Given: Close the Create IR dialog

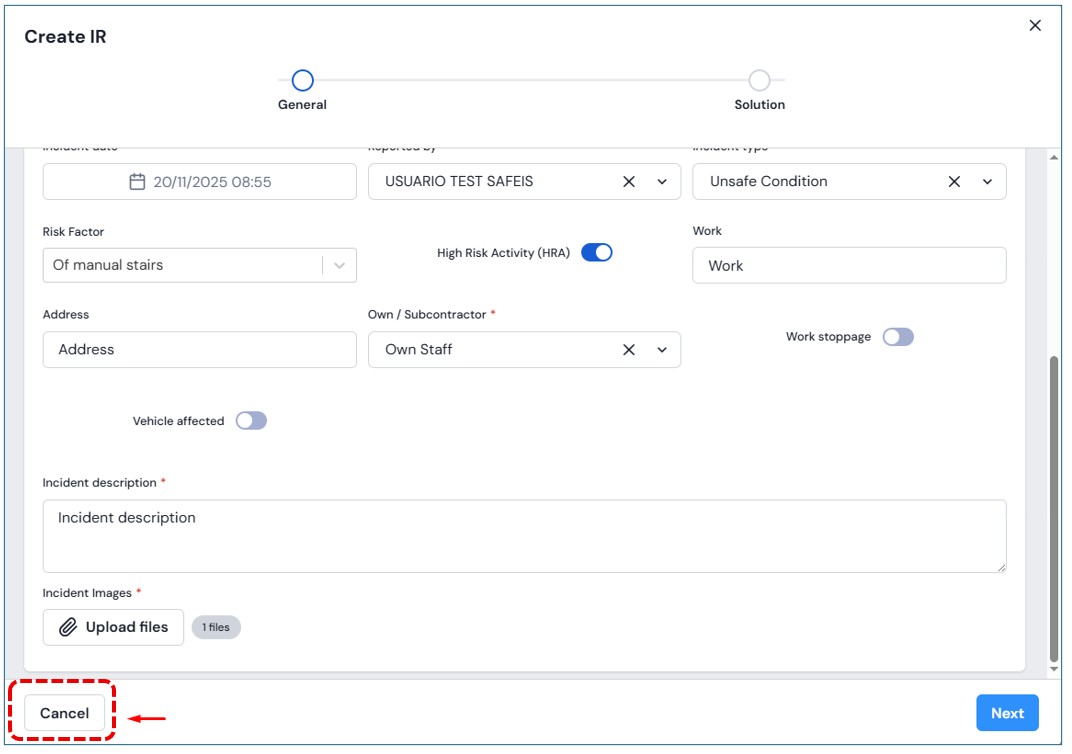Looking at the screenshot, I should coord(1035,26).
